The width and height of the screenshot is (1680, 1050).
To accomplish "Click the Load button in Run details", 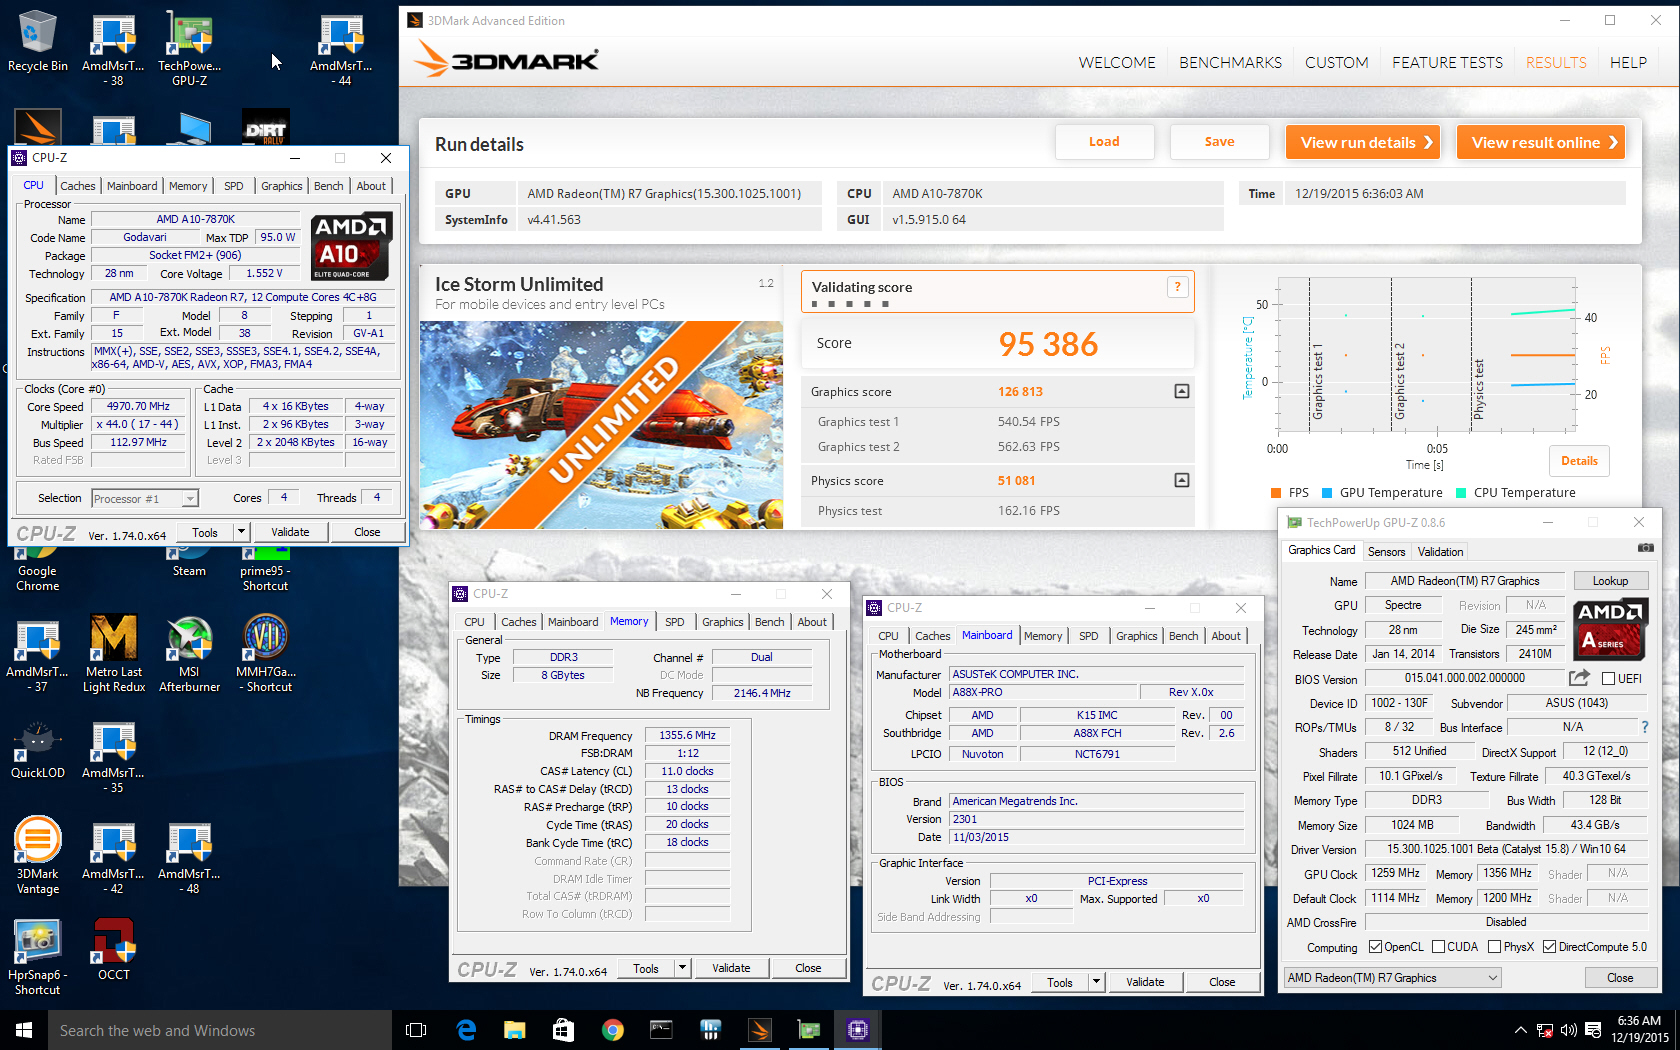I will (1104, 142).
